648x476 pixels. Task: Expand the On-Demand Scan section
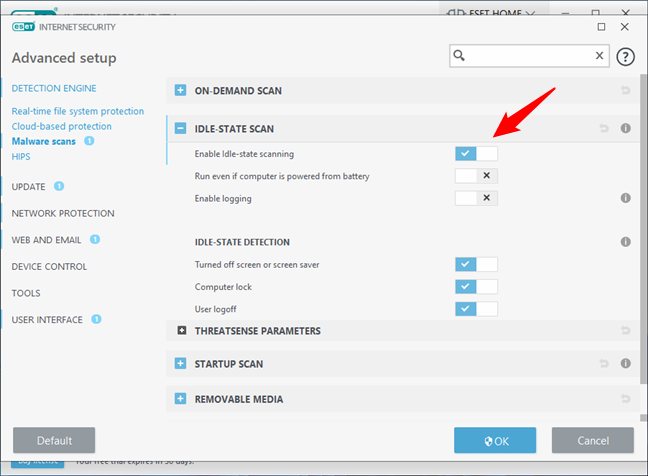(x=180, y=90)
